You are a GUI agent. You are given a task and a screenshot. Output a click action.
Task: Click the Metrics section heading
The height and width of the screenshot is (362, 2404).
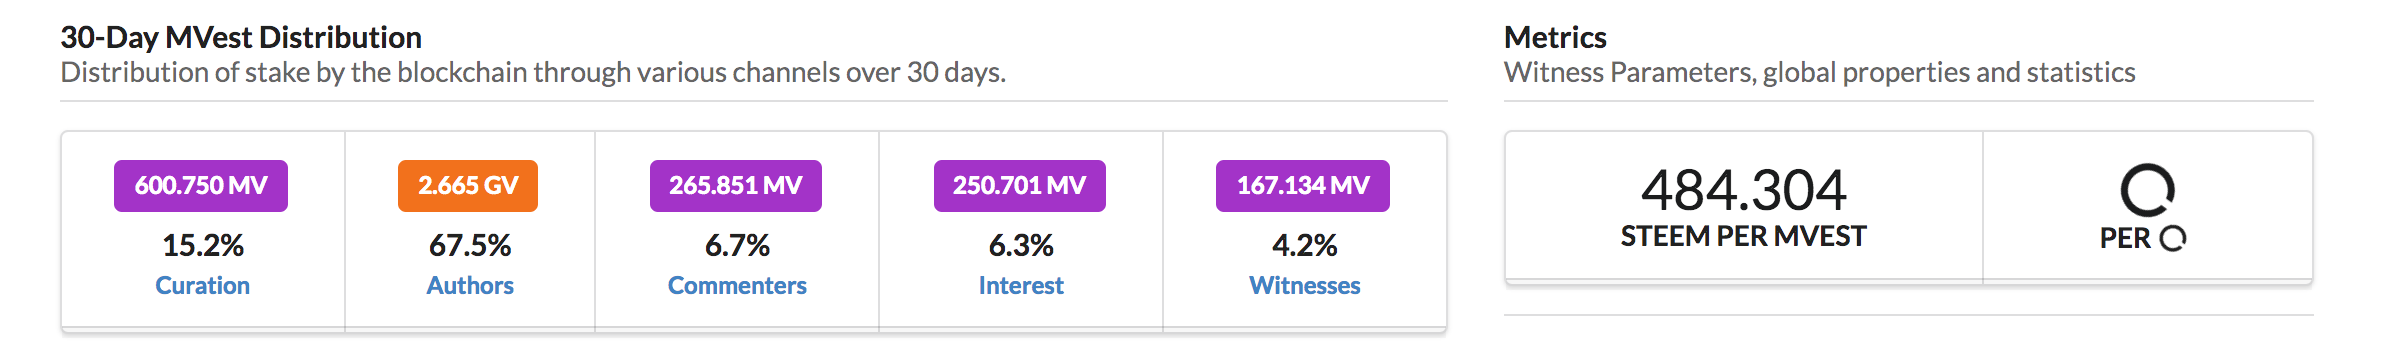[1555, 38]
